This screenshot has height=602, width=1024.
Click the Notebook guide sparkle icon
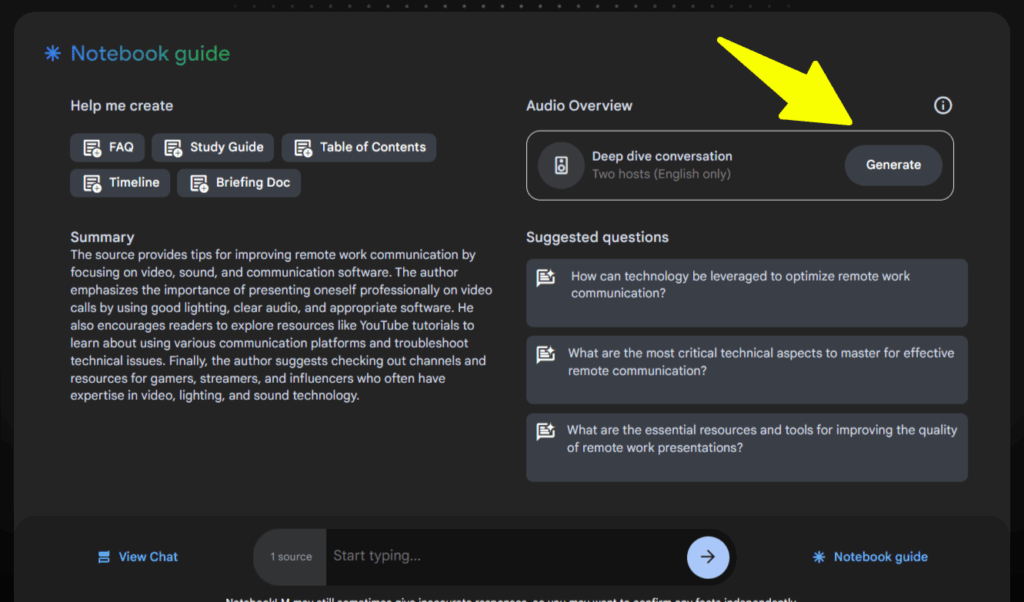51,53
